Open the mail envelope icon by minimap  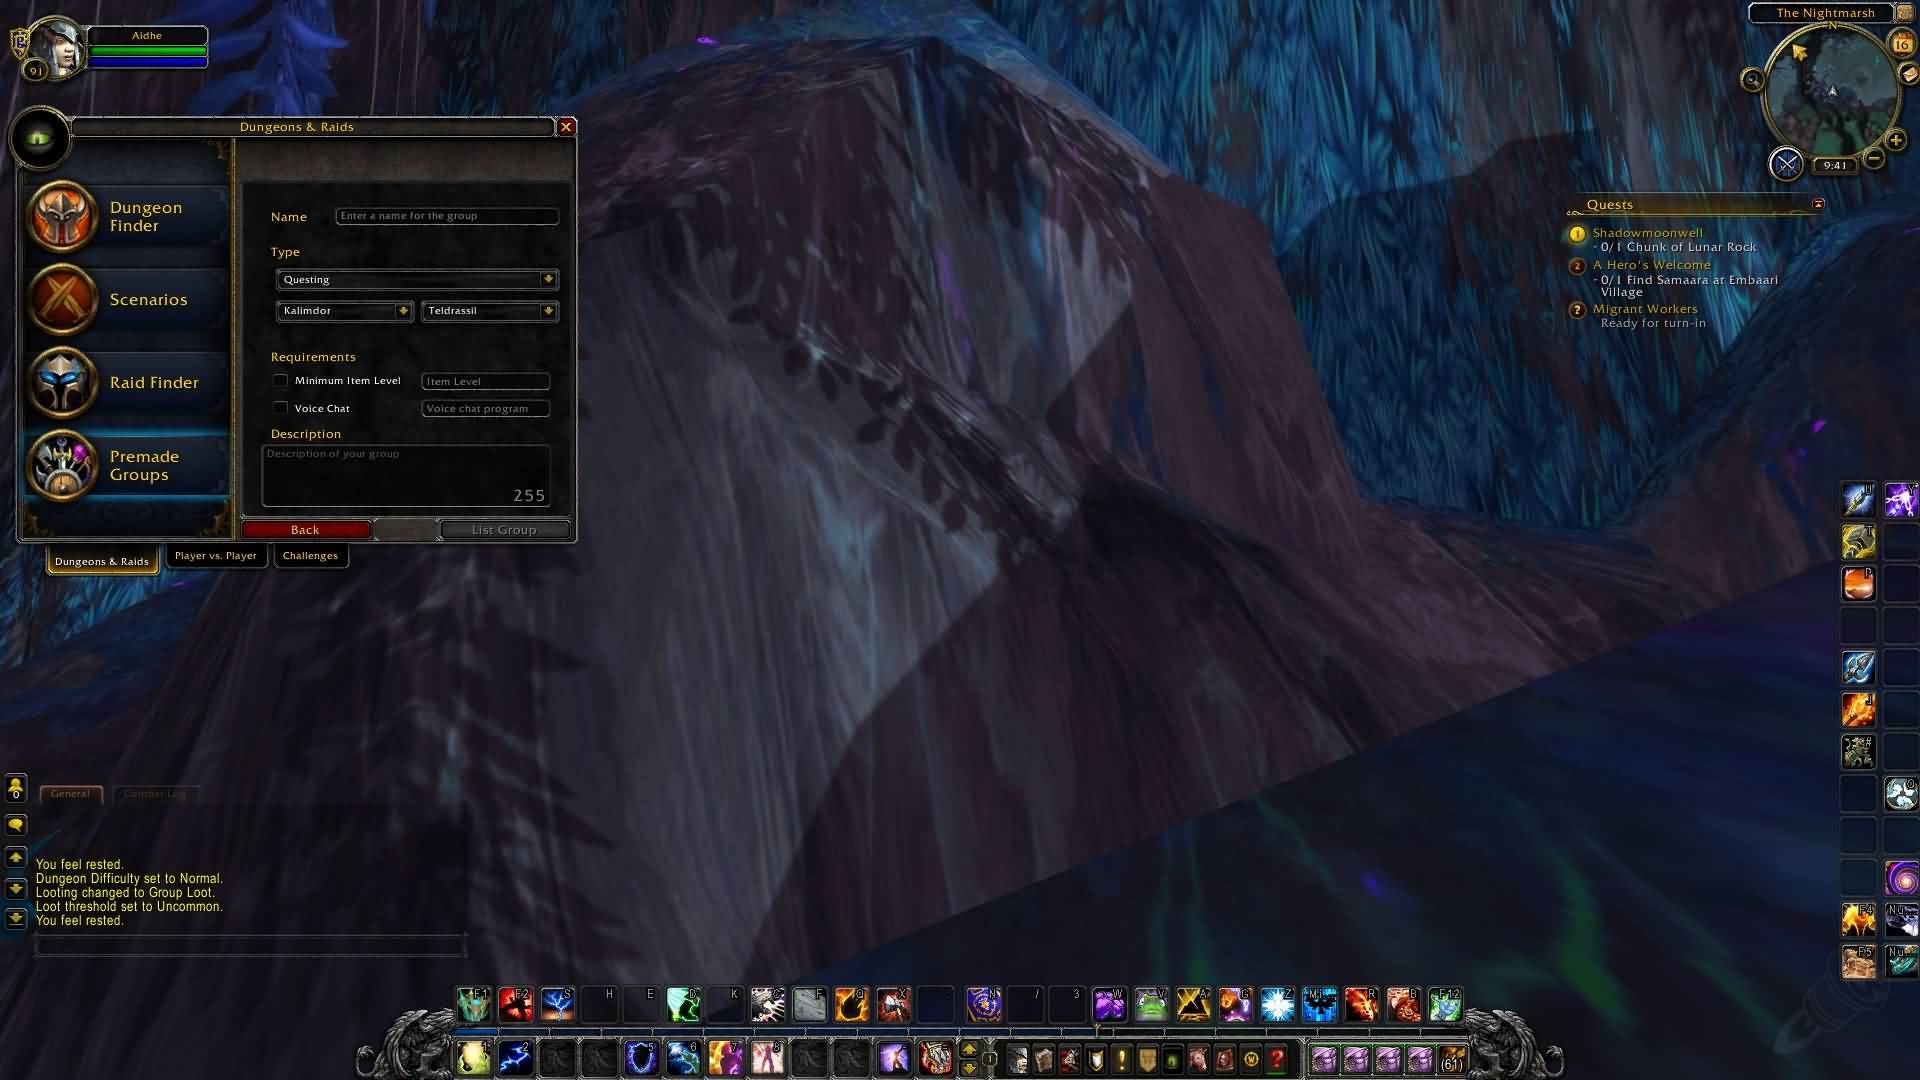1908,74
